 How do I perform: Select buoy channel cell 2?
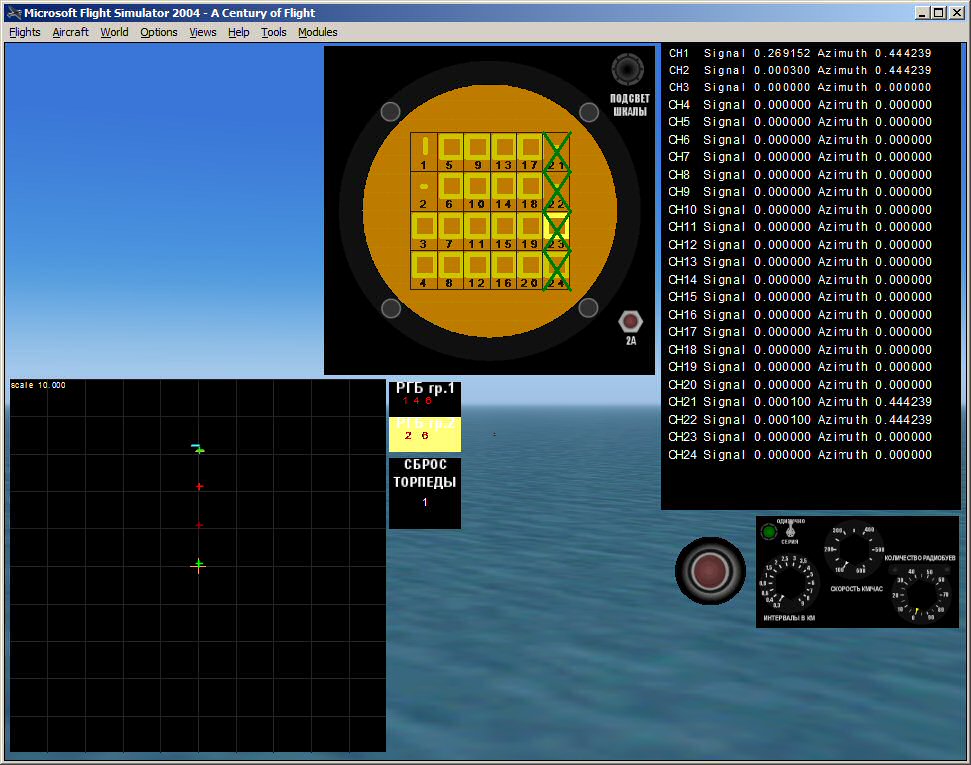pyautogui.click(x=424, y=191)
